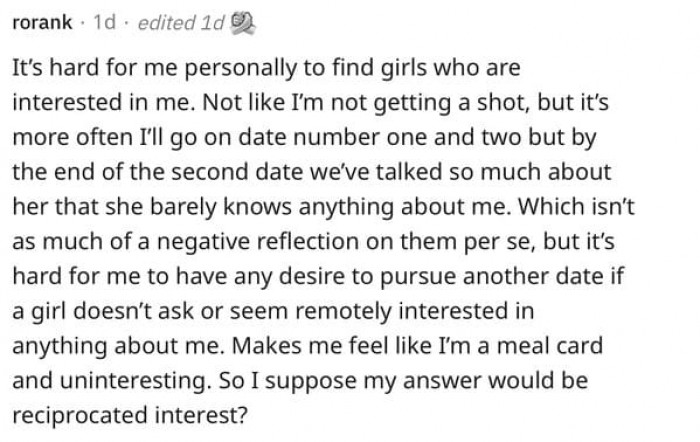Open the rorank user profile
This screenshot has height=442, width=700.
coord(42,22)
